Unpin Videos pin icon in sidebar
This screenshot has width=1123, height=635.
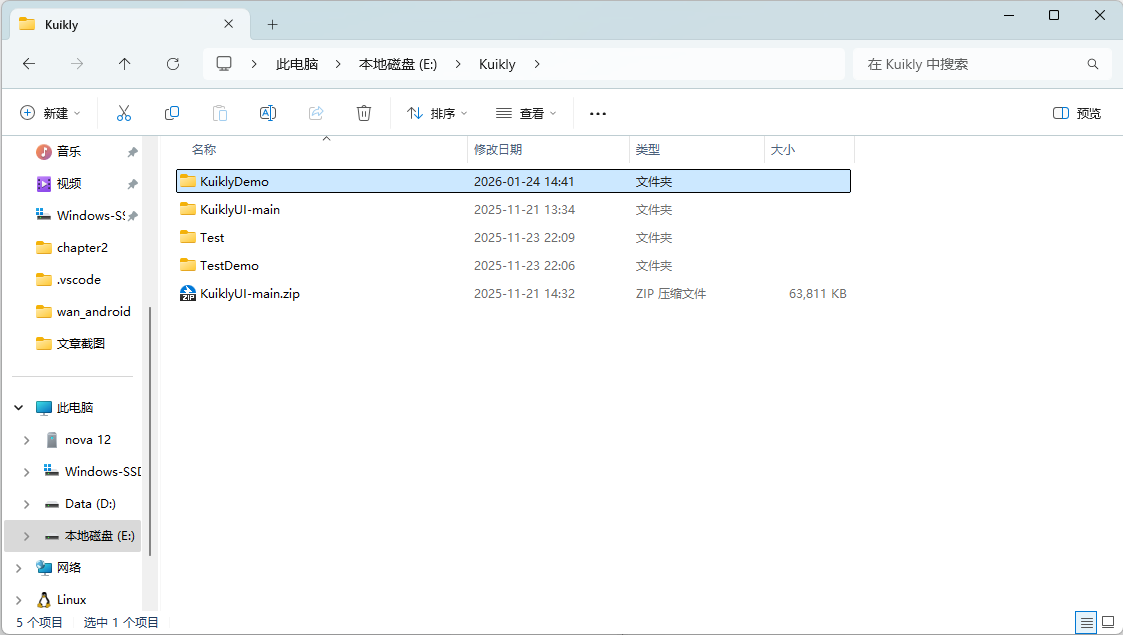(x=132, y=184)
